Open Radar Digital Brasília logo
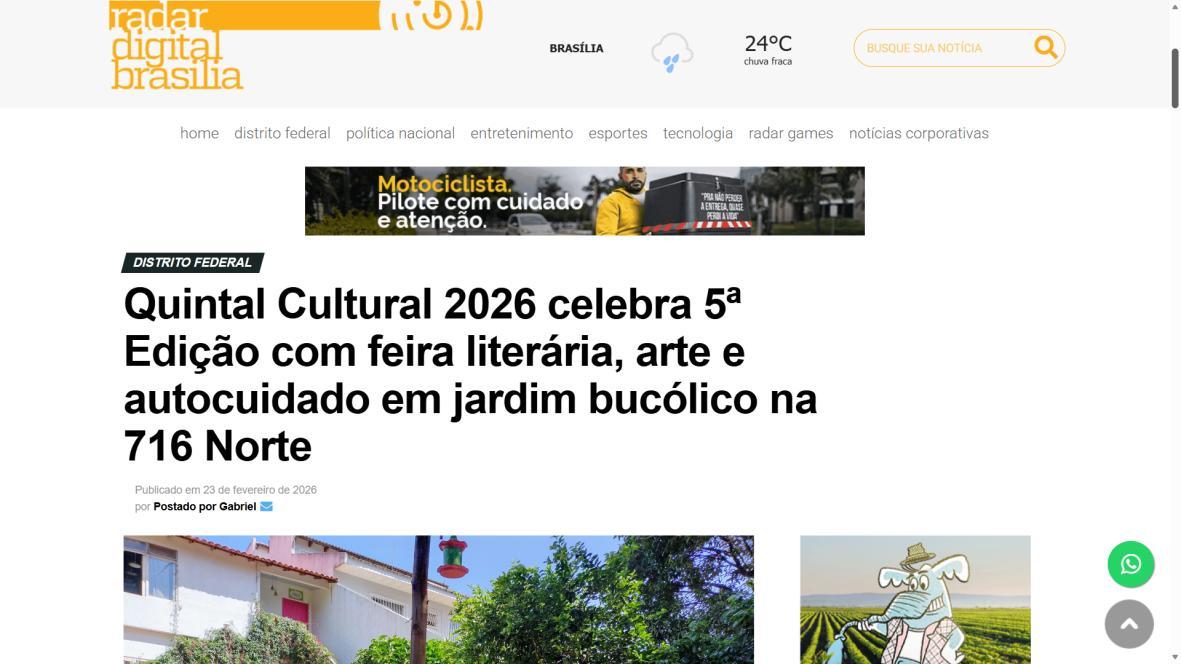1181x664 pixels. click(x=296, y=45)
